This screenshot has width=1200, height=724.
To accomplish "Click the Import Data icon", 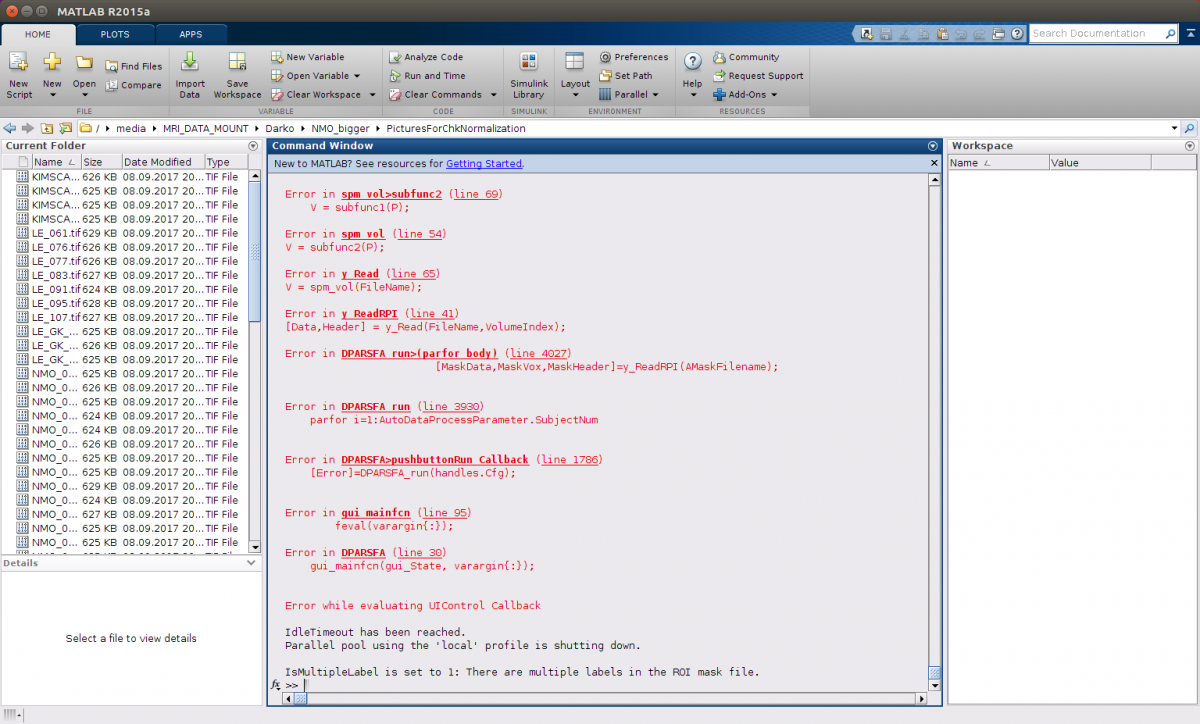I will tap(190, 76).
